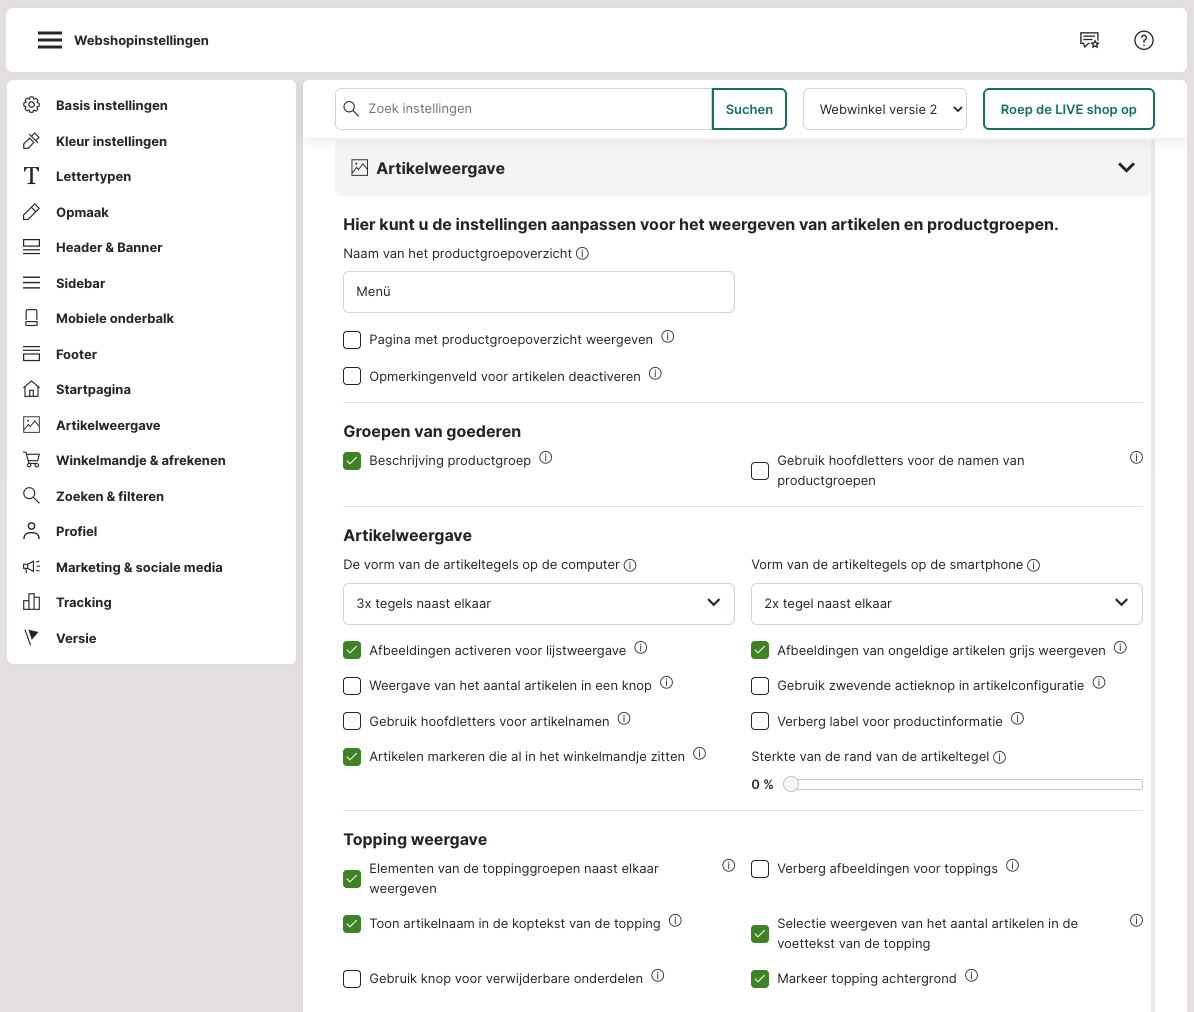Open Zoeken & filteren in sidebar
Image resolution: width=1194 pixels, height=1012 pixels.
click(x=109, y=496)
